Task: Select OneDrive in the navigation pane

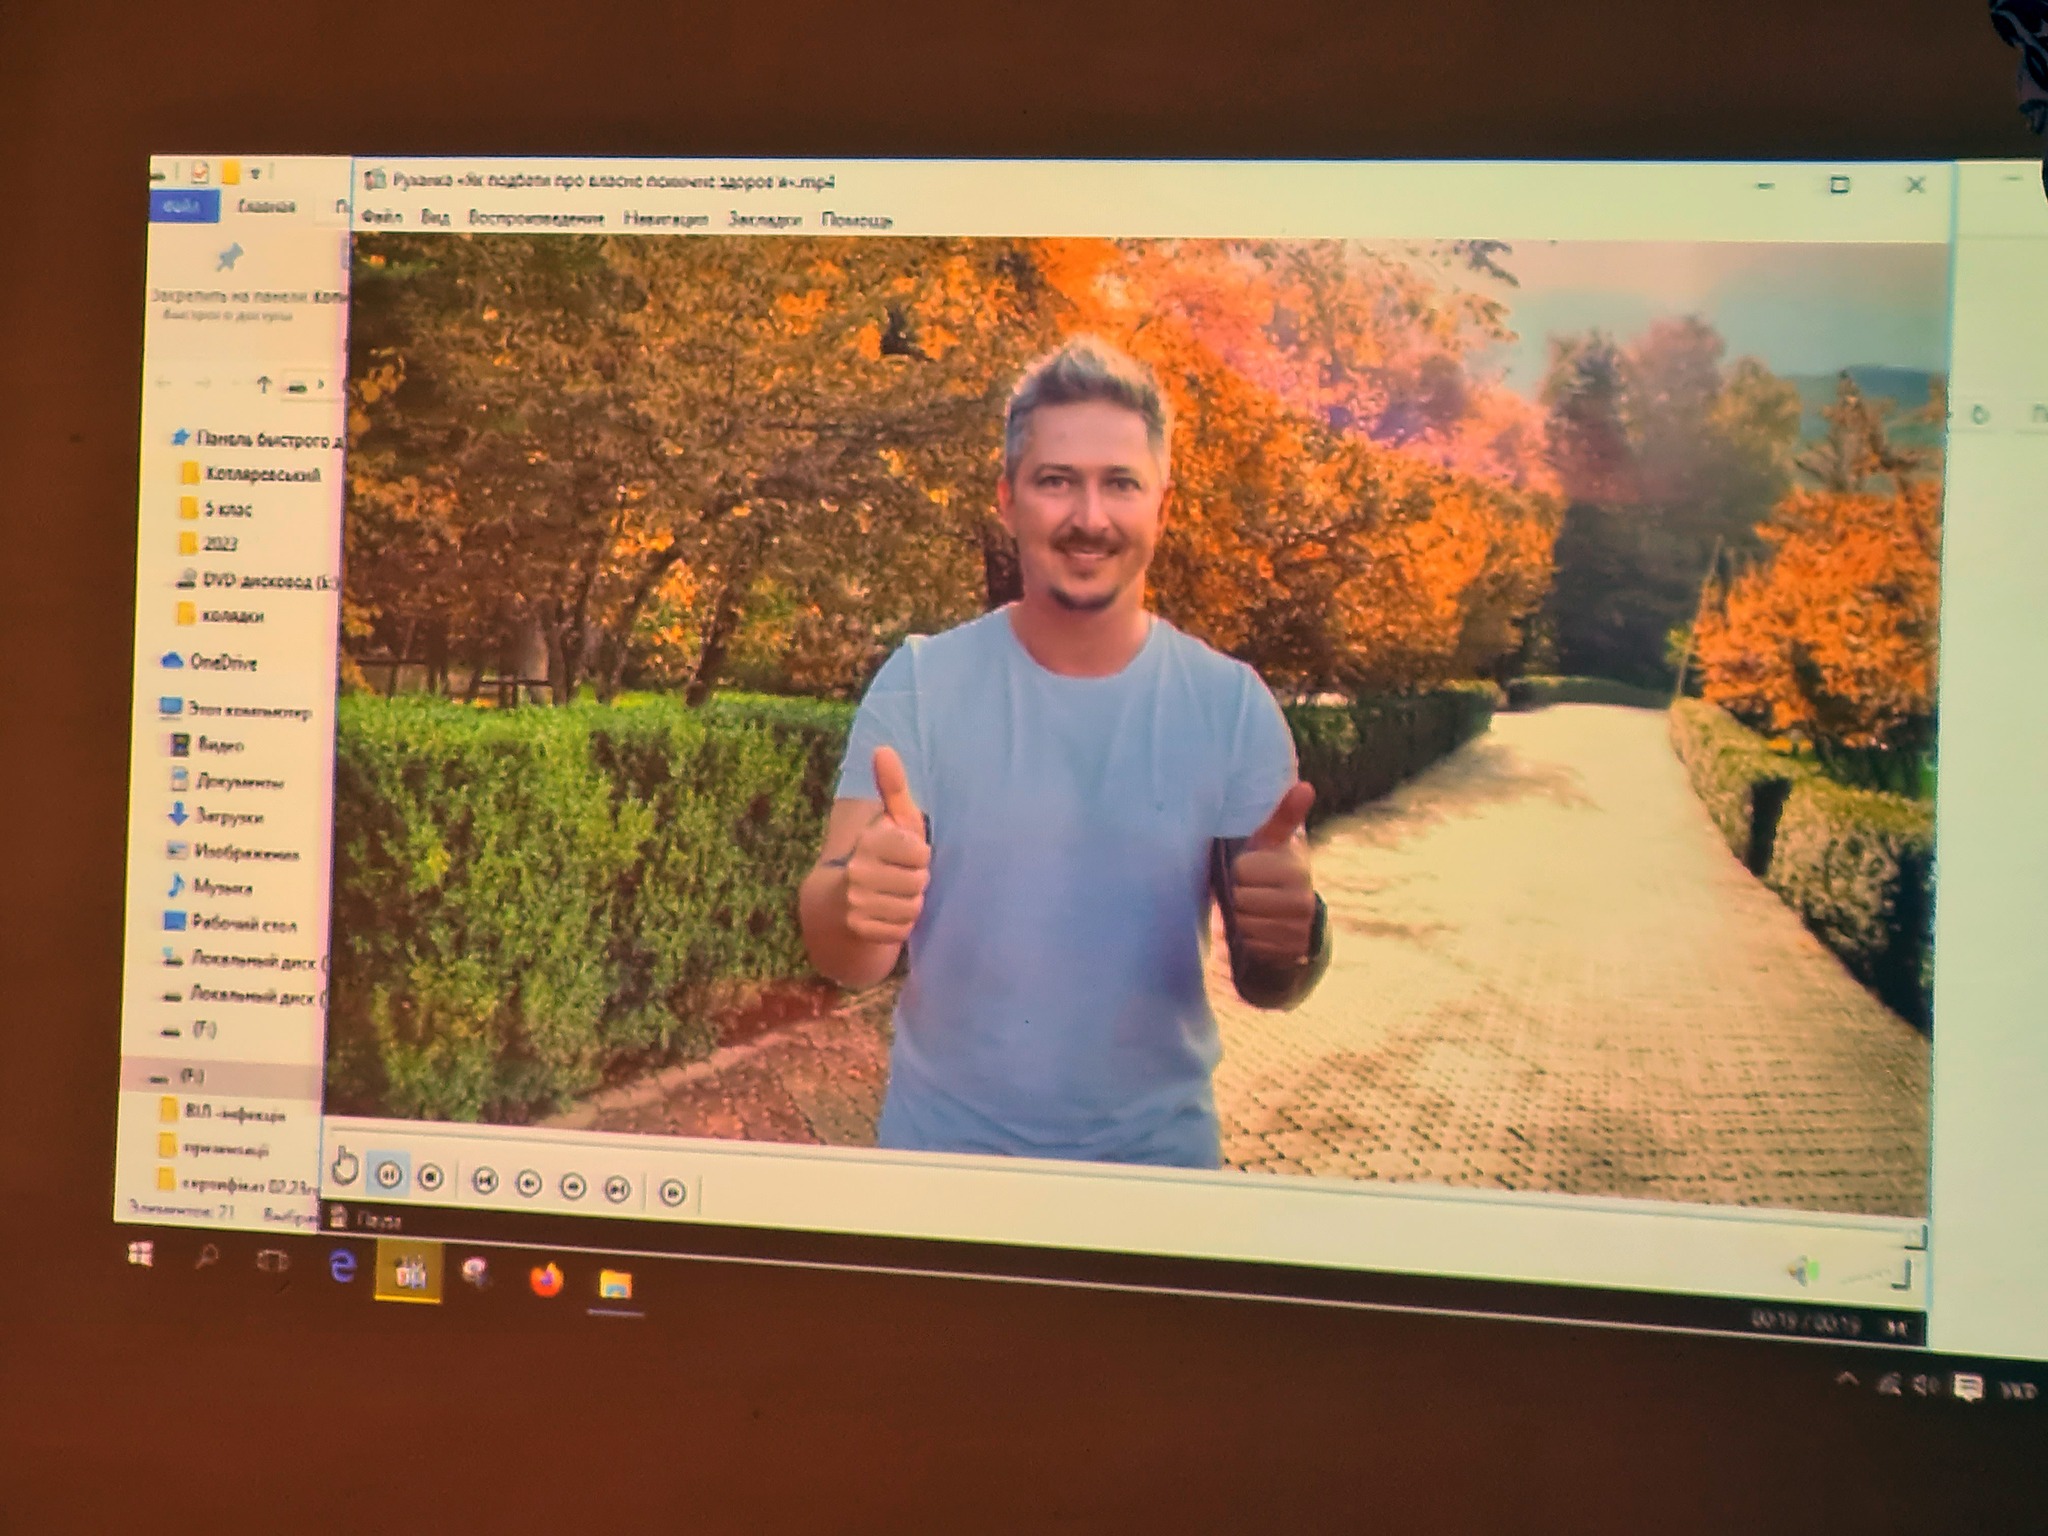Action: (209, 662)
